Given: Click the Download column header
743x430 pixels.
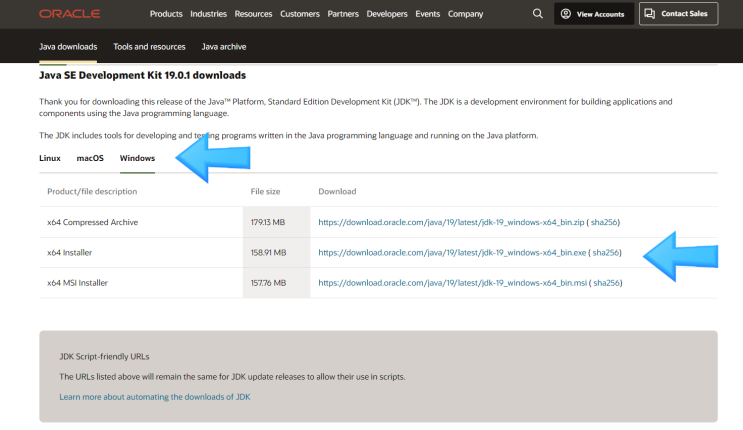Looking at the screenshot, I should 337,191.
